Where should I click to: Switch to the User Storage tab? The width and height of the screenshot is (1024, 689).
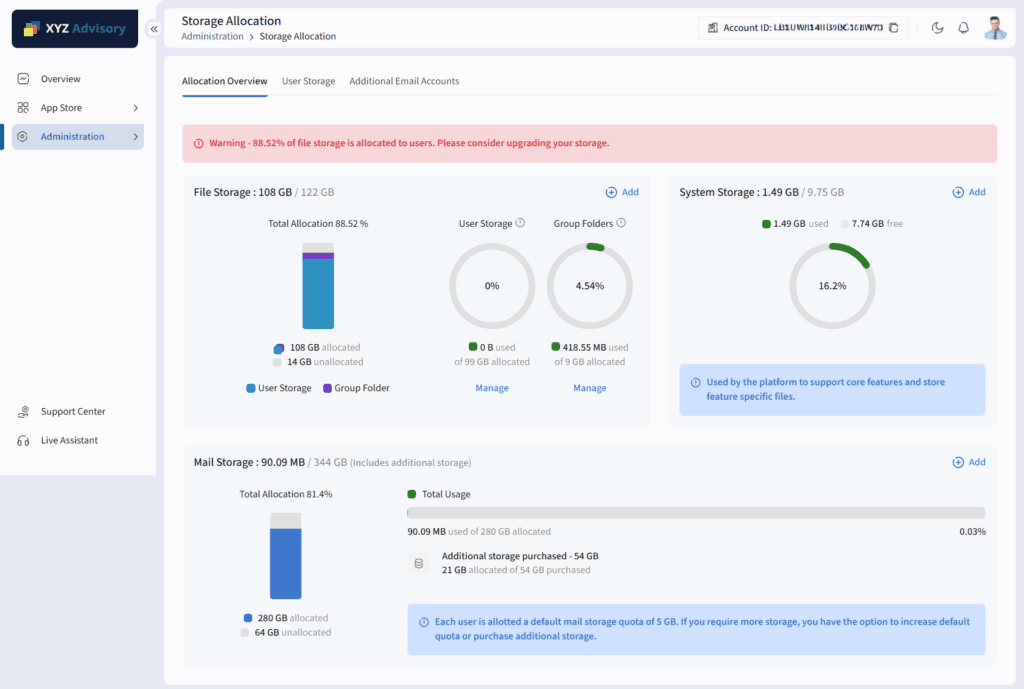pyautogui.click(x=308, y=81)
